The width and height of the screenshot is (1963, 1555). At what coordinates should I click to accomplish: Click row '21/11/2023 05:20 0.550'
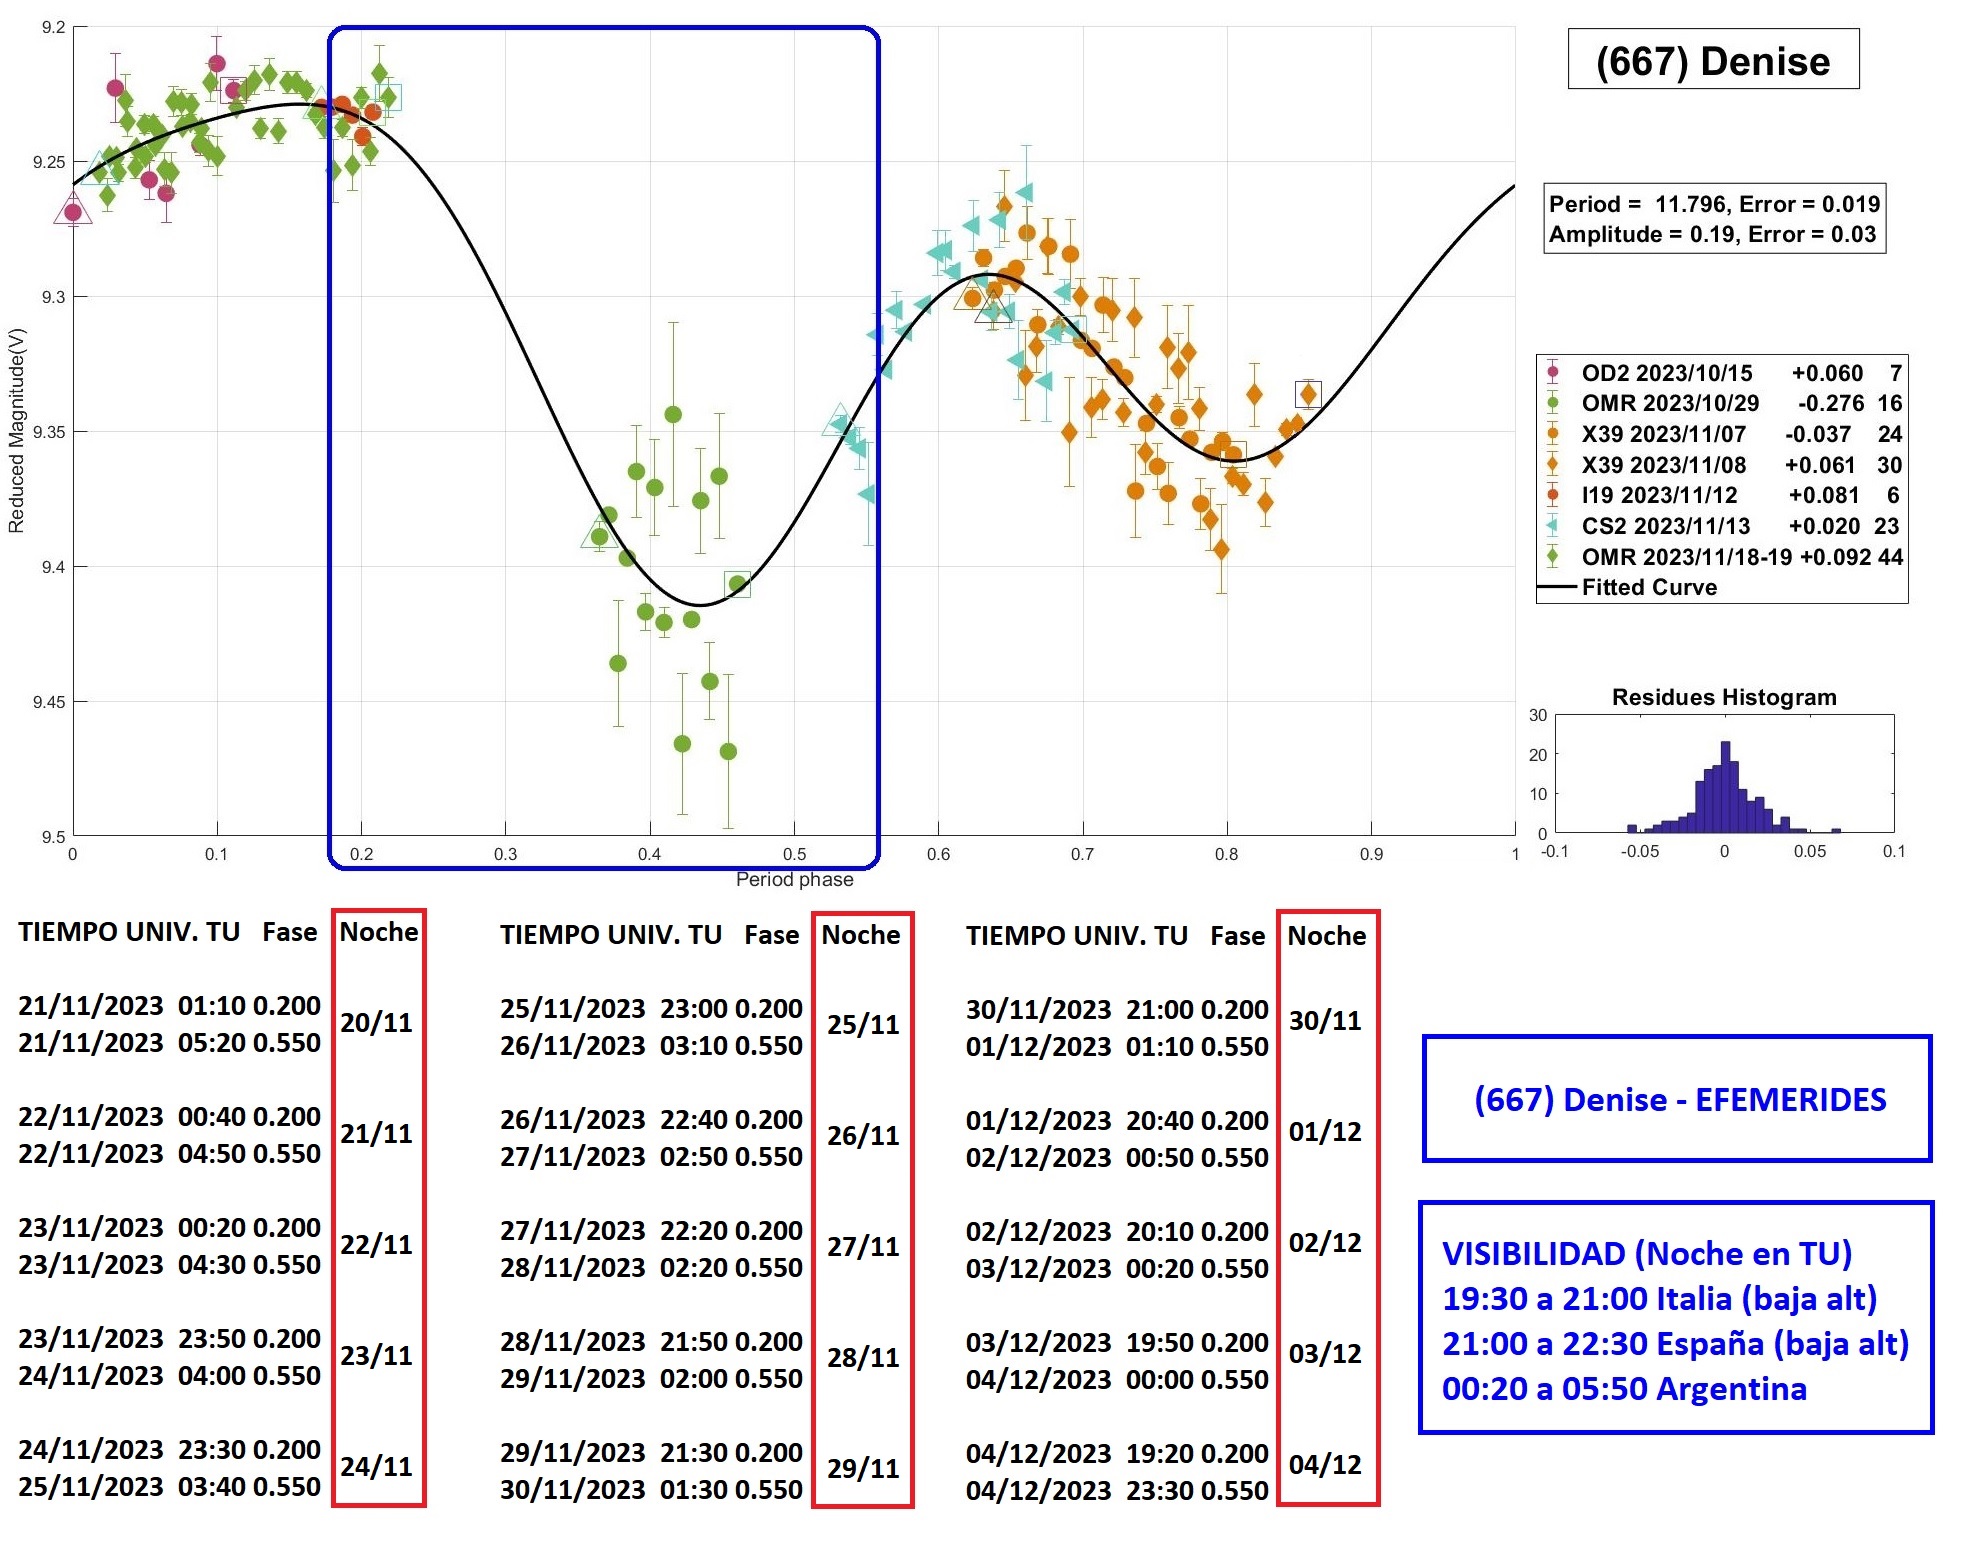[x=169, y=1042]
